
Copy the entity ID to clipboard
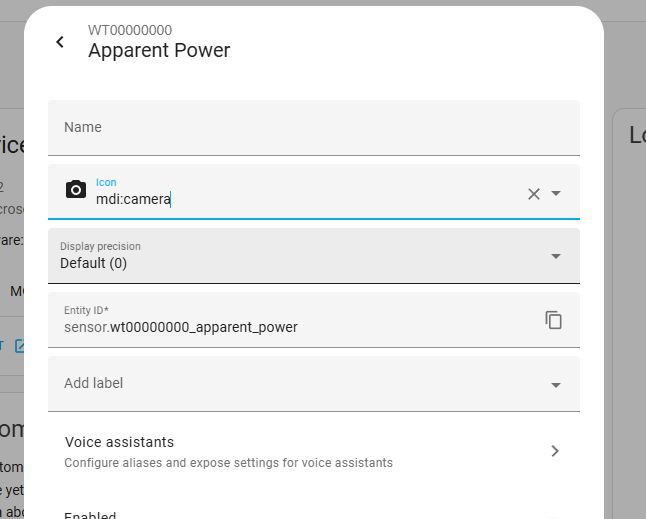click(554, 320)
